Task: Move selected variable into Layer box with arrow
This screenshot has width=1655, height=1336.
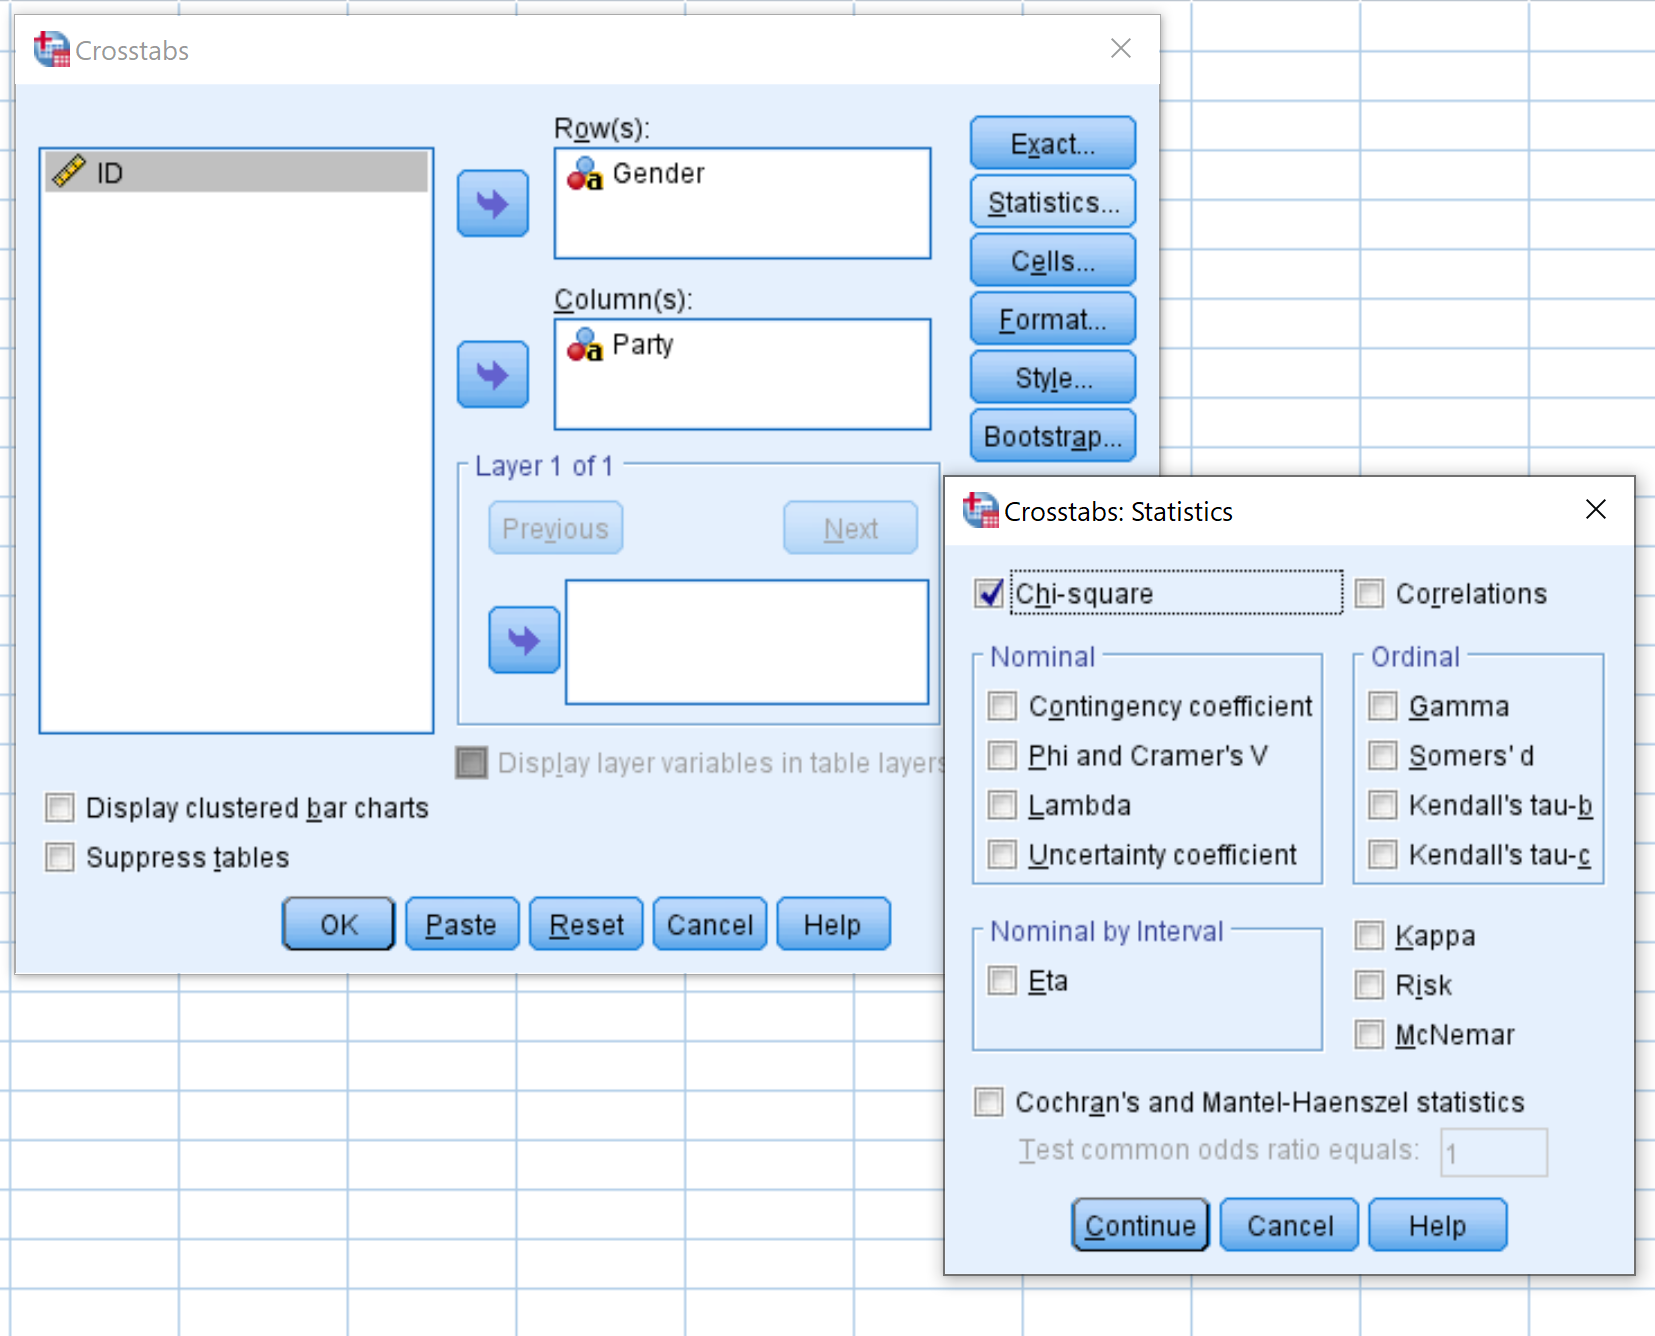Action: coord(524,640)
